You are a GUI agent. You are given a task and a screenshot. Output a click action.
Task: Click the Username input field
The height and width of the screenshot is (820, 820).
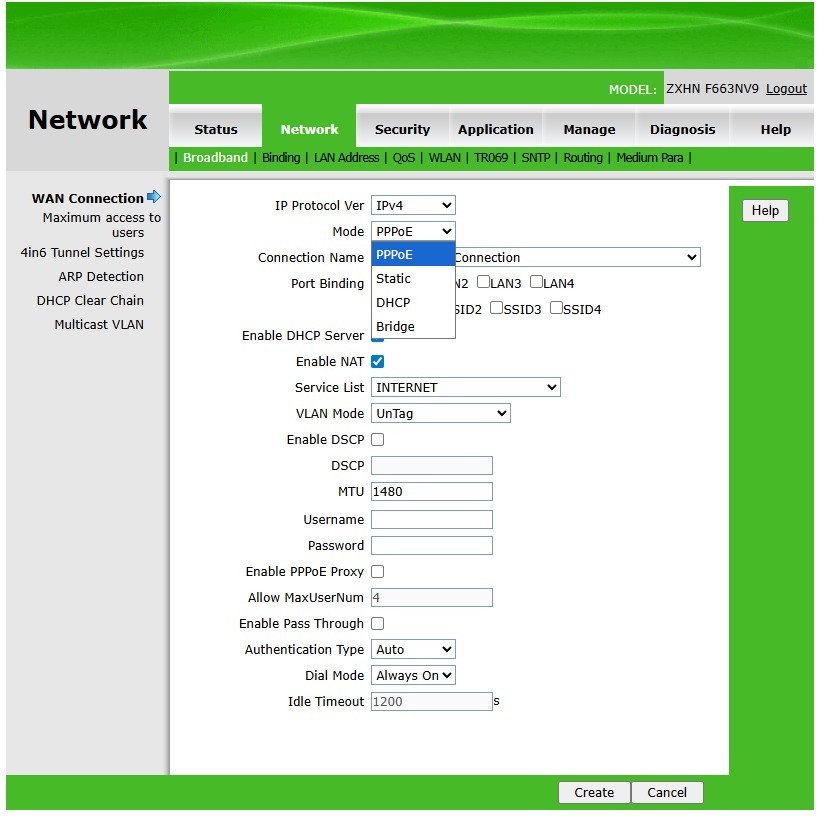[x=431, y=520]
